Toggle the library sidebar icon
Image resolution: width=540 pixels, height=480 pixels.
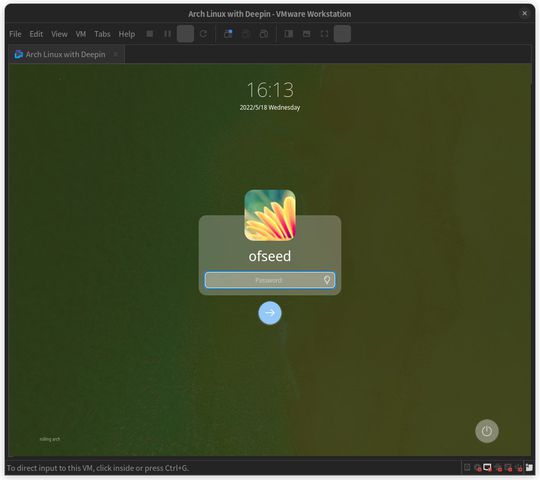pos(289,34)
